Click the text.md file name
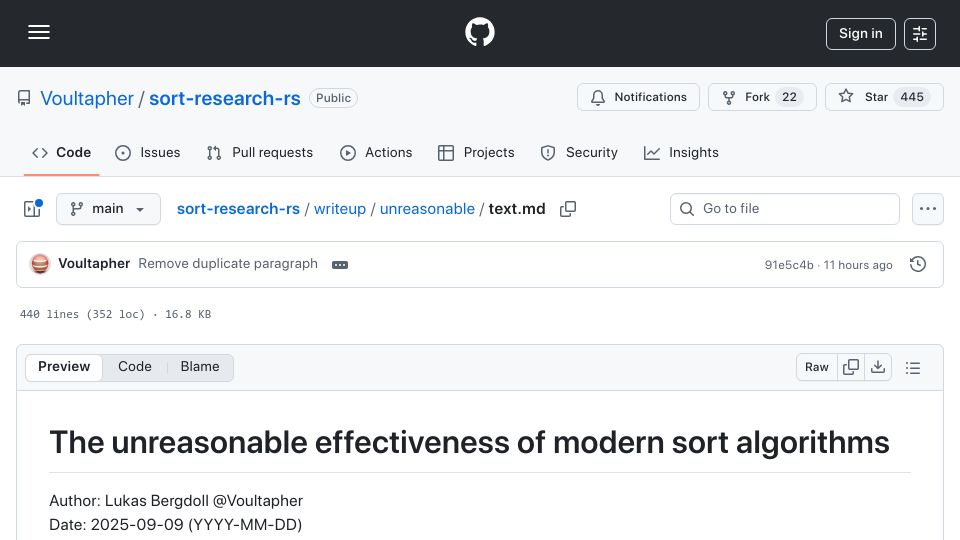The height and width of the screenshot is (540, 960). (x=517, y=209)
